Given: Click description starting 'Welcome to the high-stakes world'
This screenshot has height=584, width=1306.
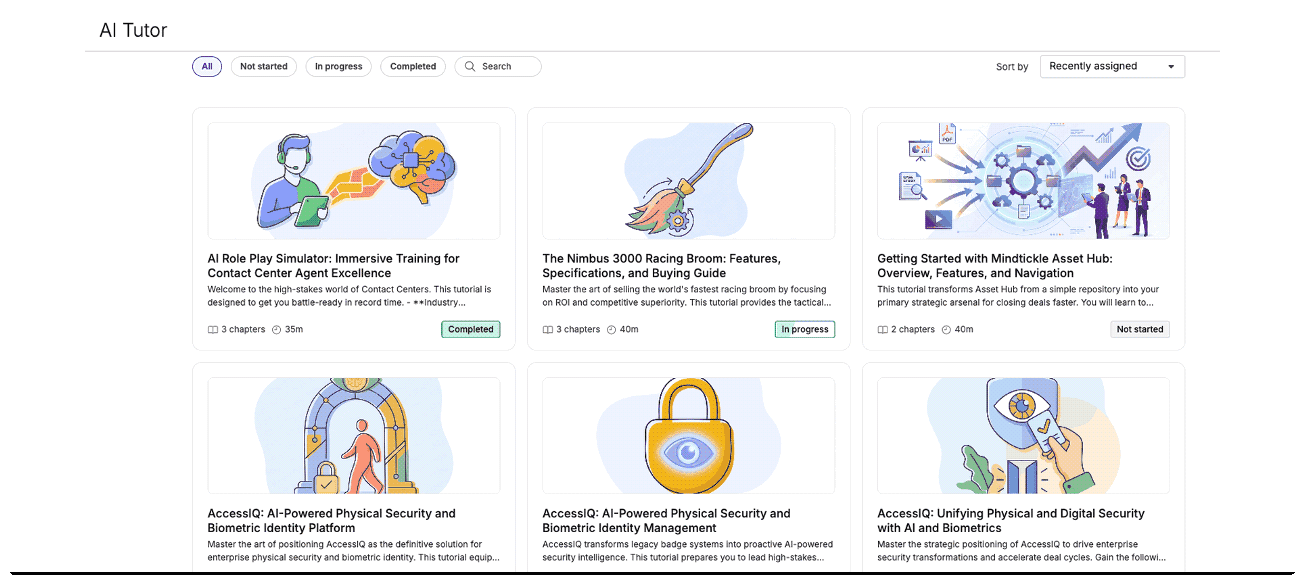Looking at the screenshot, I should (351, 296).
